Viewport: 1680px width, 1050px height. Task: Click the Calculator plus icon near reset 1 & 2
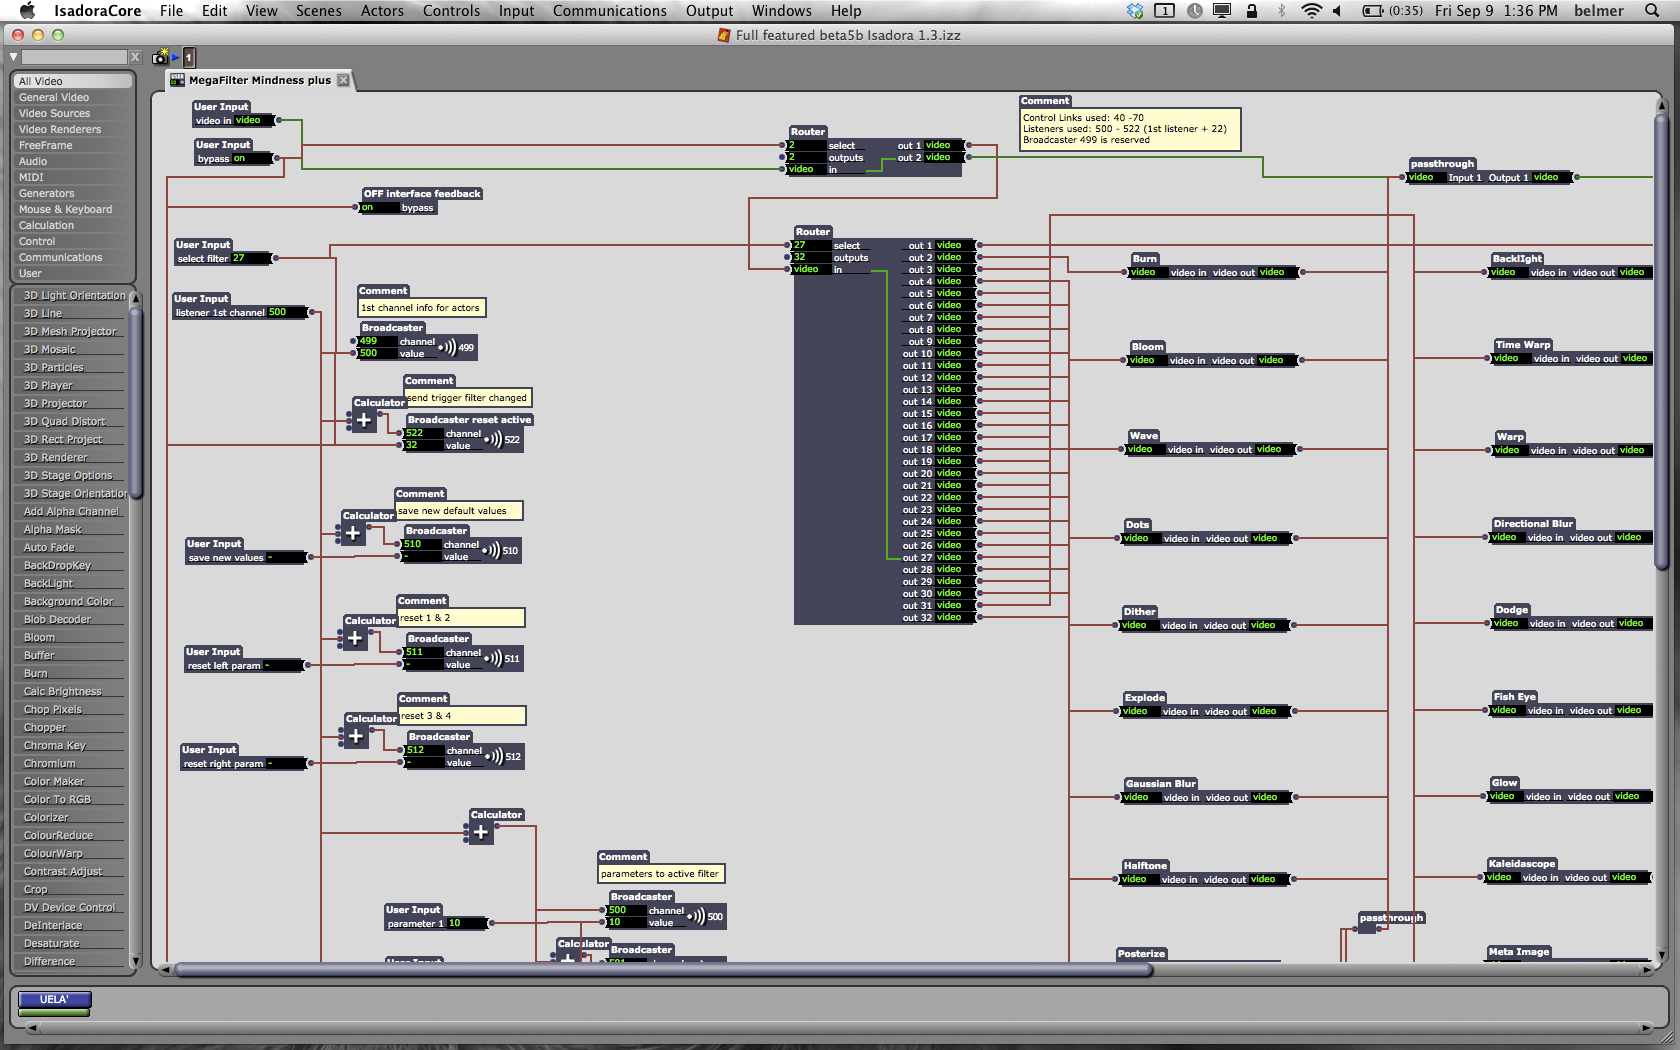click(355, 638)
